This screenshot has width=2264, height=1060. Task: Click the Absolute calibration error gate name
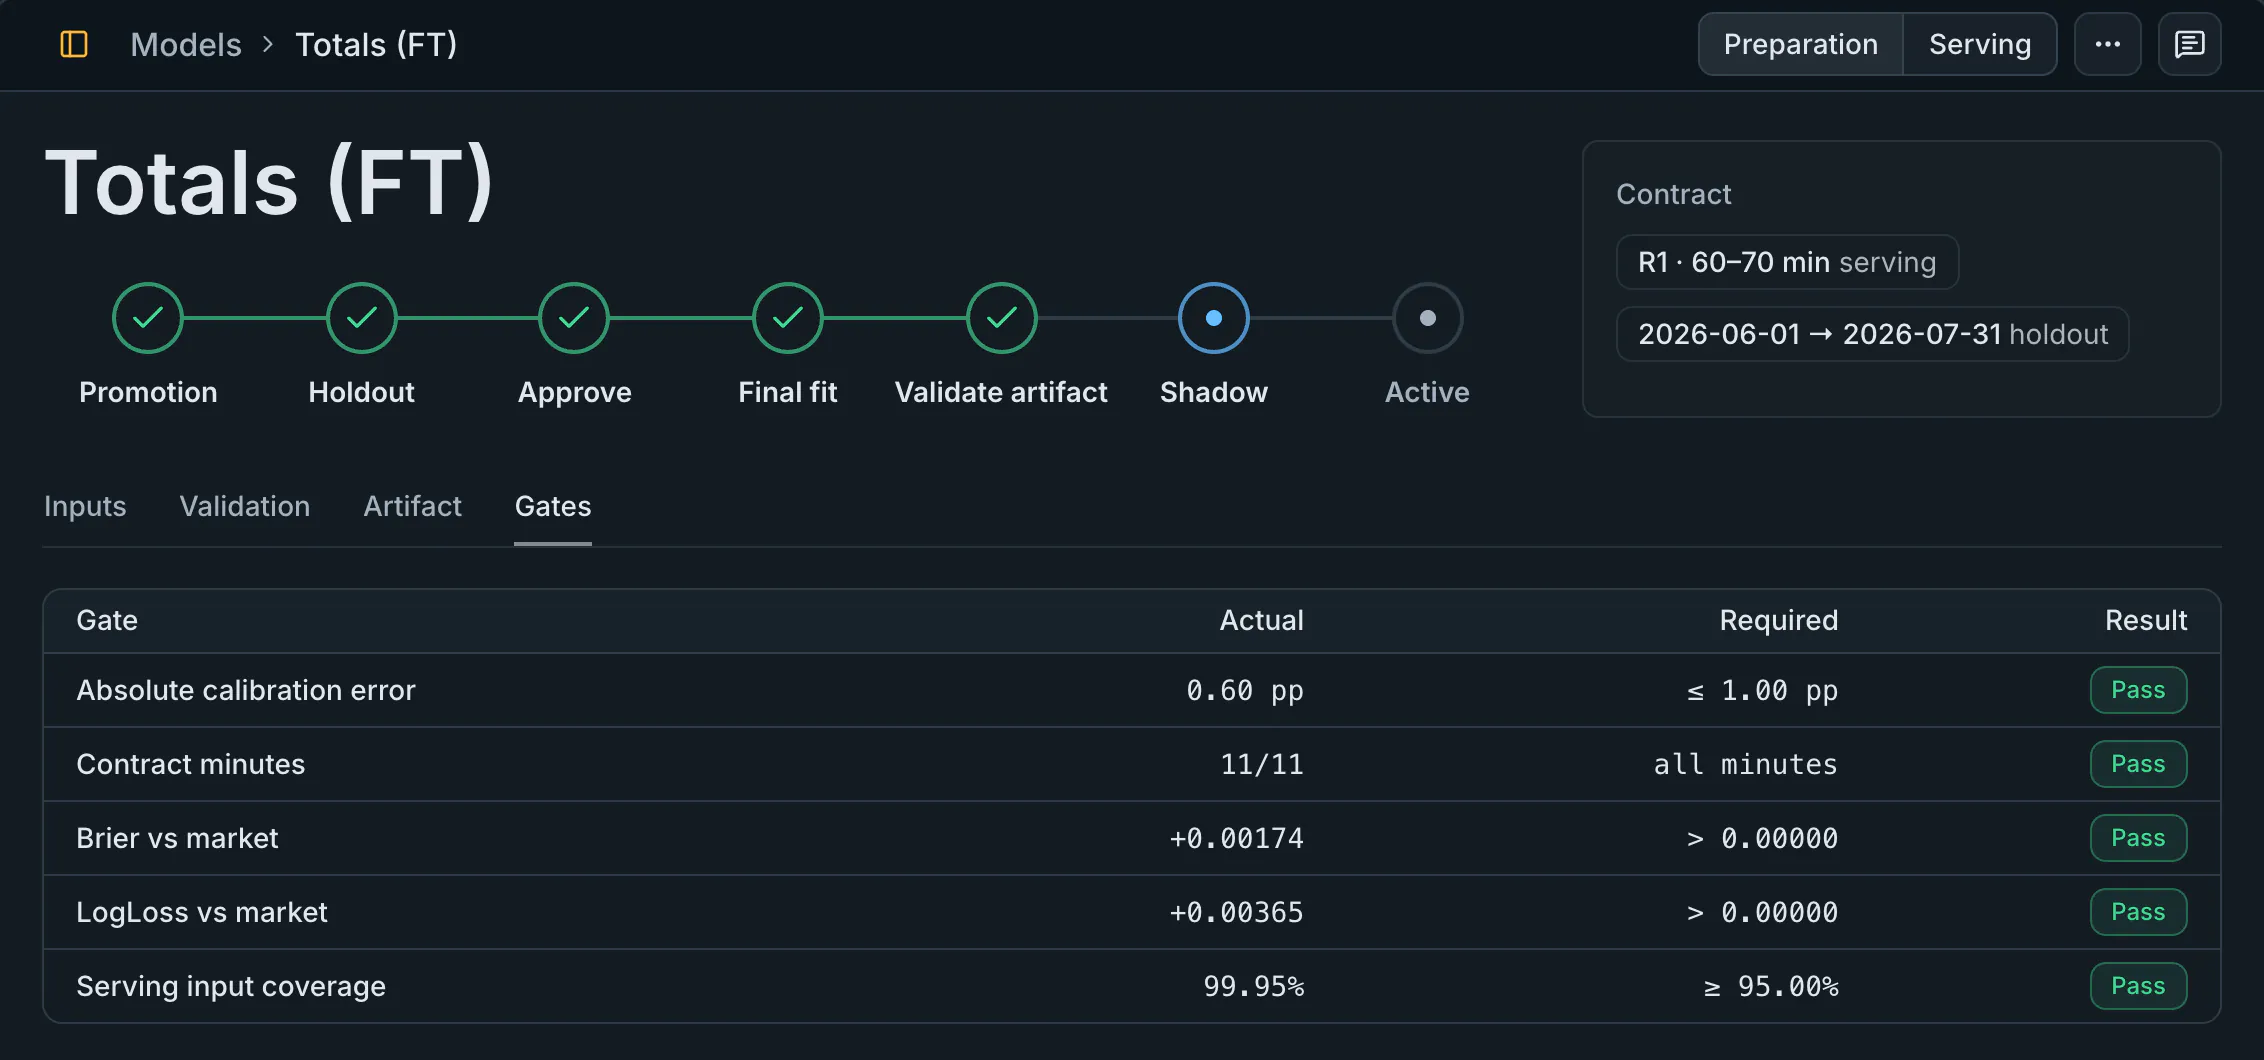[x=246, y=690]
